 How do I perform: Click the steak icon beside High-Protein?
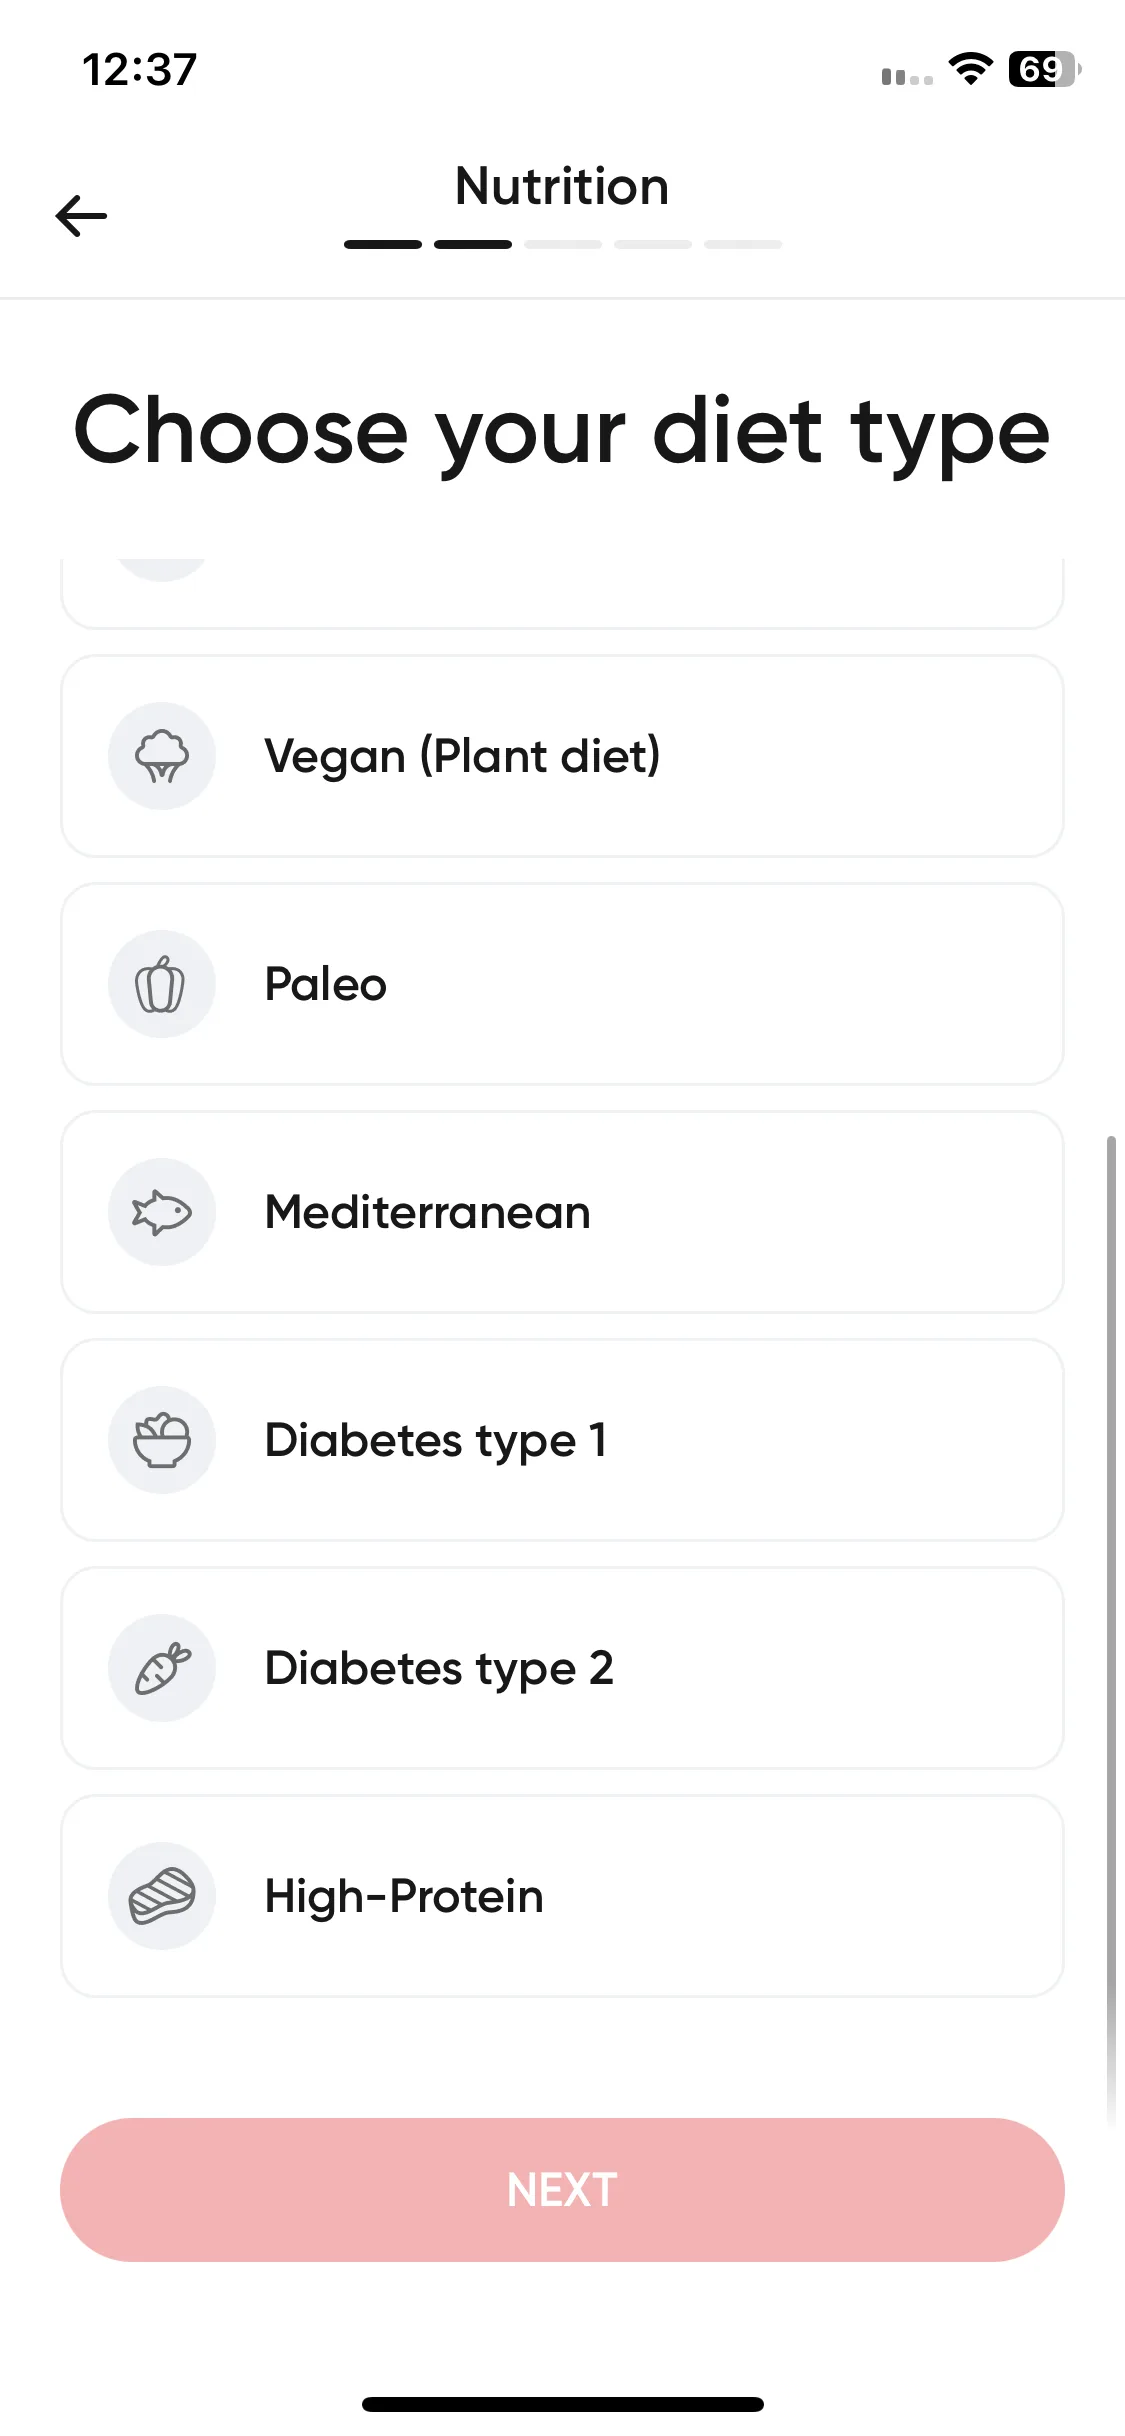tap(162, 1896)
